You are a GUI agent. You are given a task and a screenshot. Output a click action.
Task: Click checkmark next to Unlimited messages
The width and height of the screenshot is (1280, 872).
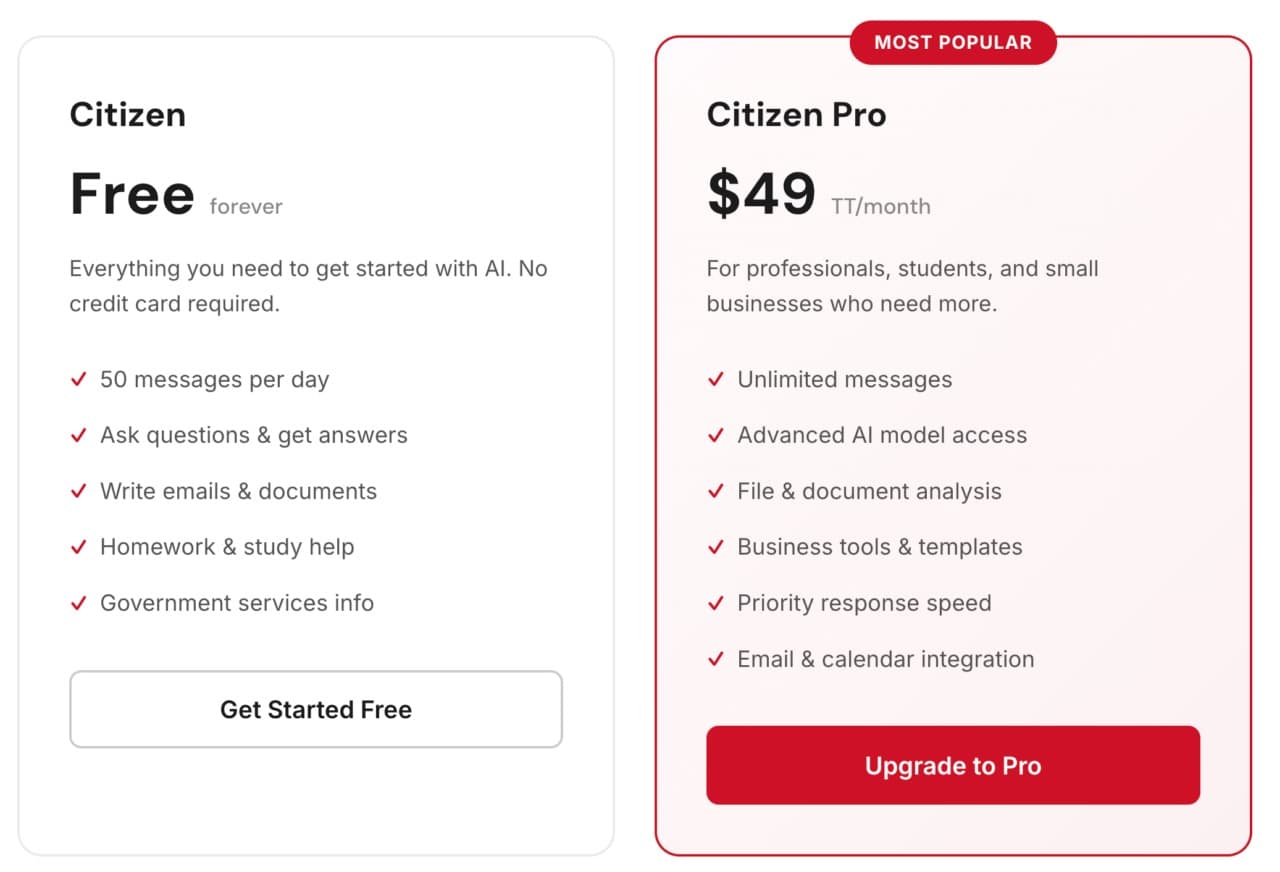[715, 380]
